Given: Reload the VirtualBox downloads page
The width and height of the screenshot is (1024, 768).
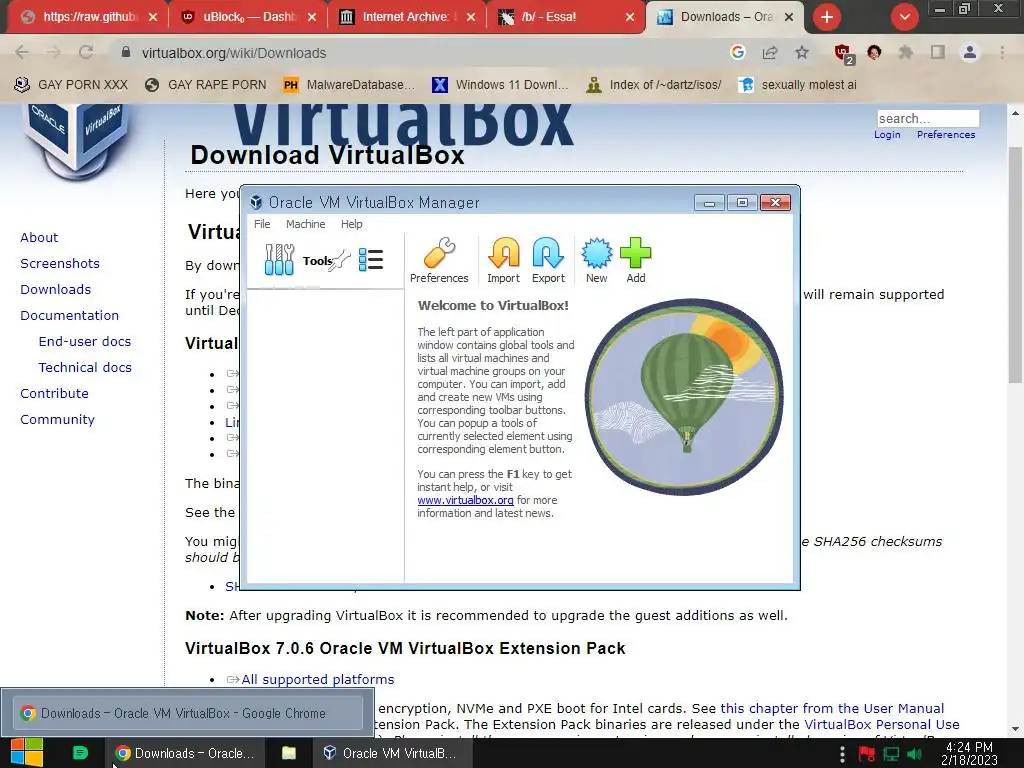Looking at the screenshot, I should pyautogui.click(x=86, y=53).
